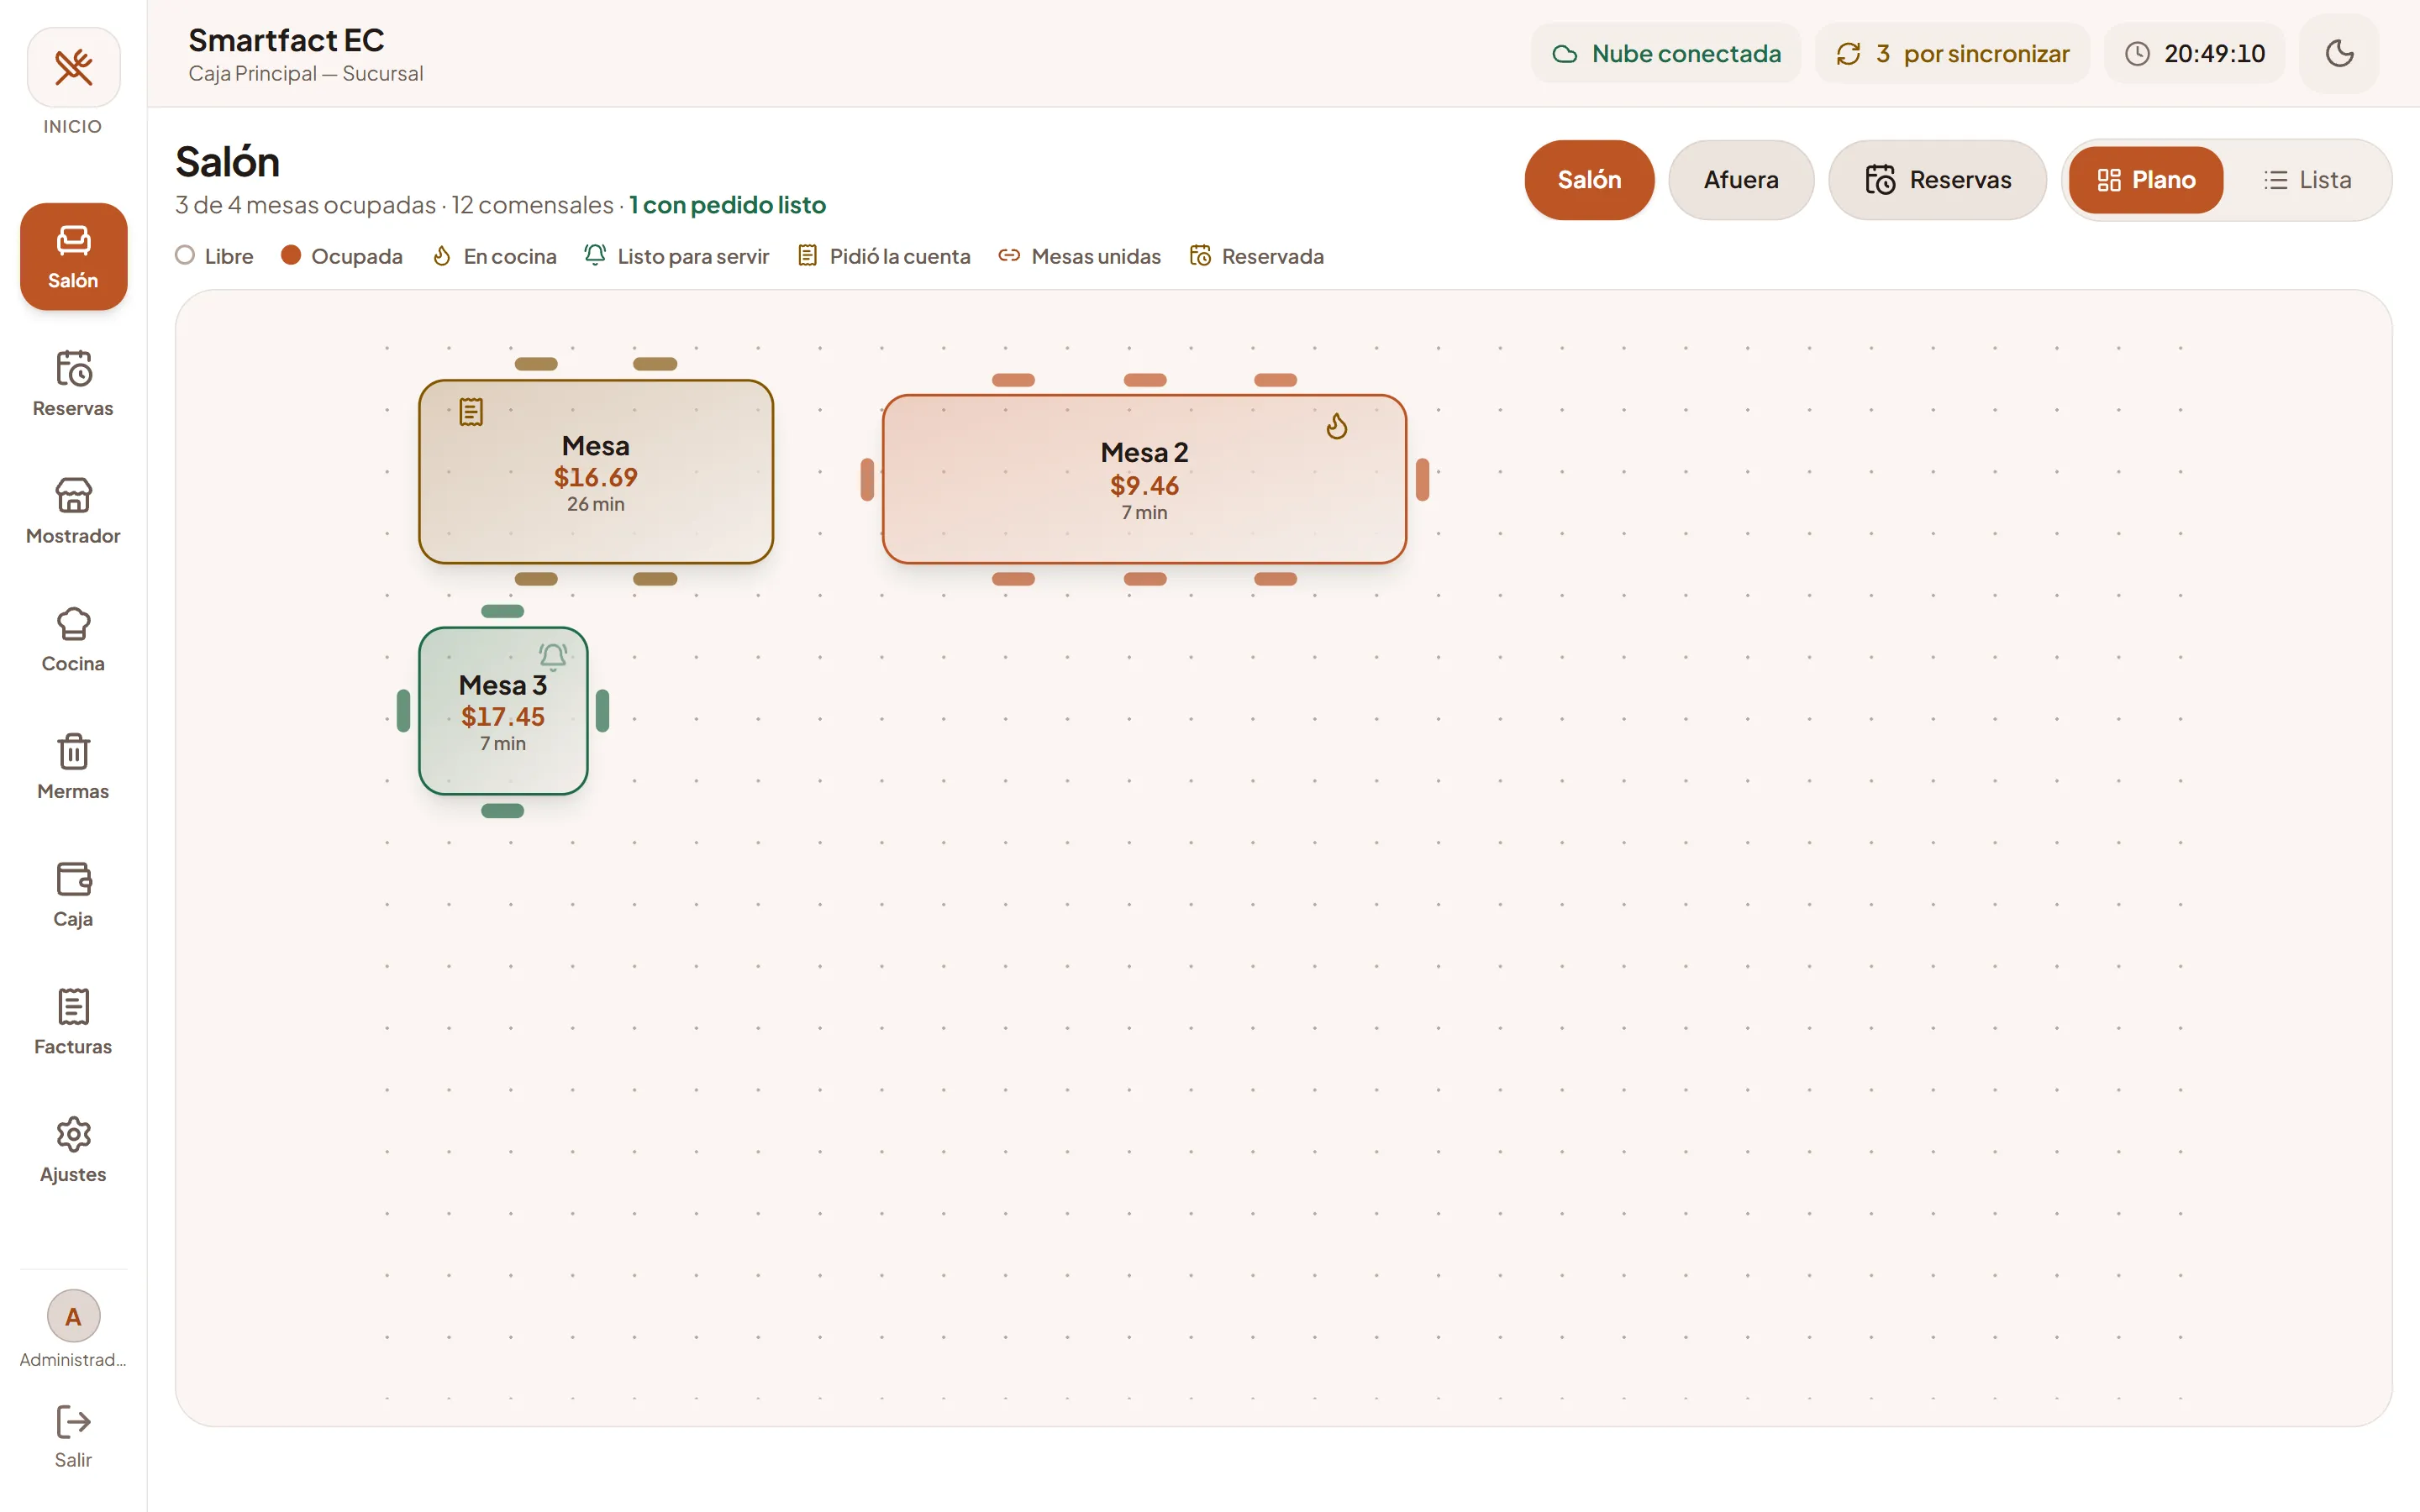Switch to the Afuera area tab
The height and width of the screenshot is (1512, 2420).
coord(1741,180)
